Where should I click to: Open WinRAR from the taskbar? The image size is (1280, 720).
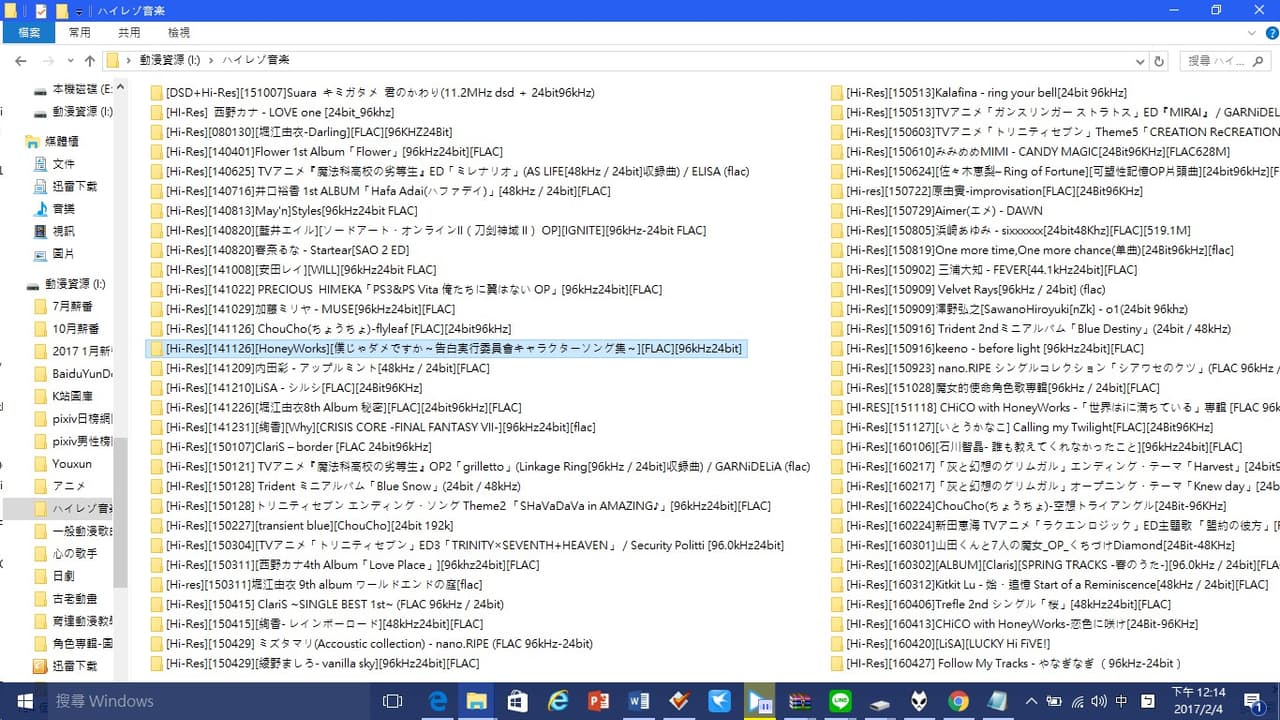[x=798, y=701]
